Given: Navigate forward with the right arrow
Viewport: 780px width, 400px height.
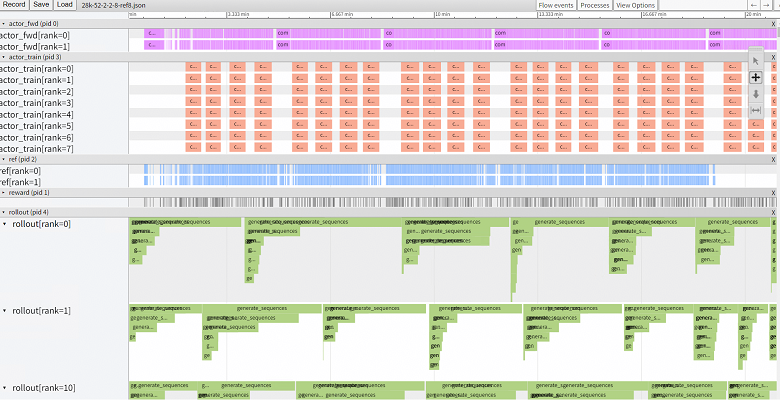Looking at the screenshot, I should pos(766,5).
